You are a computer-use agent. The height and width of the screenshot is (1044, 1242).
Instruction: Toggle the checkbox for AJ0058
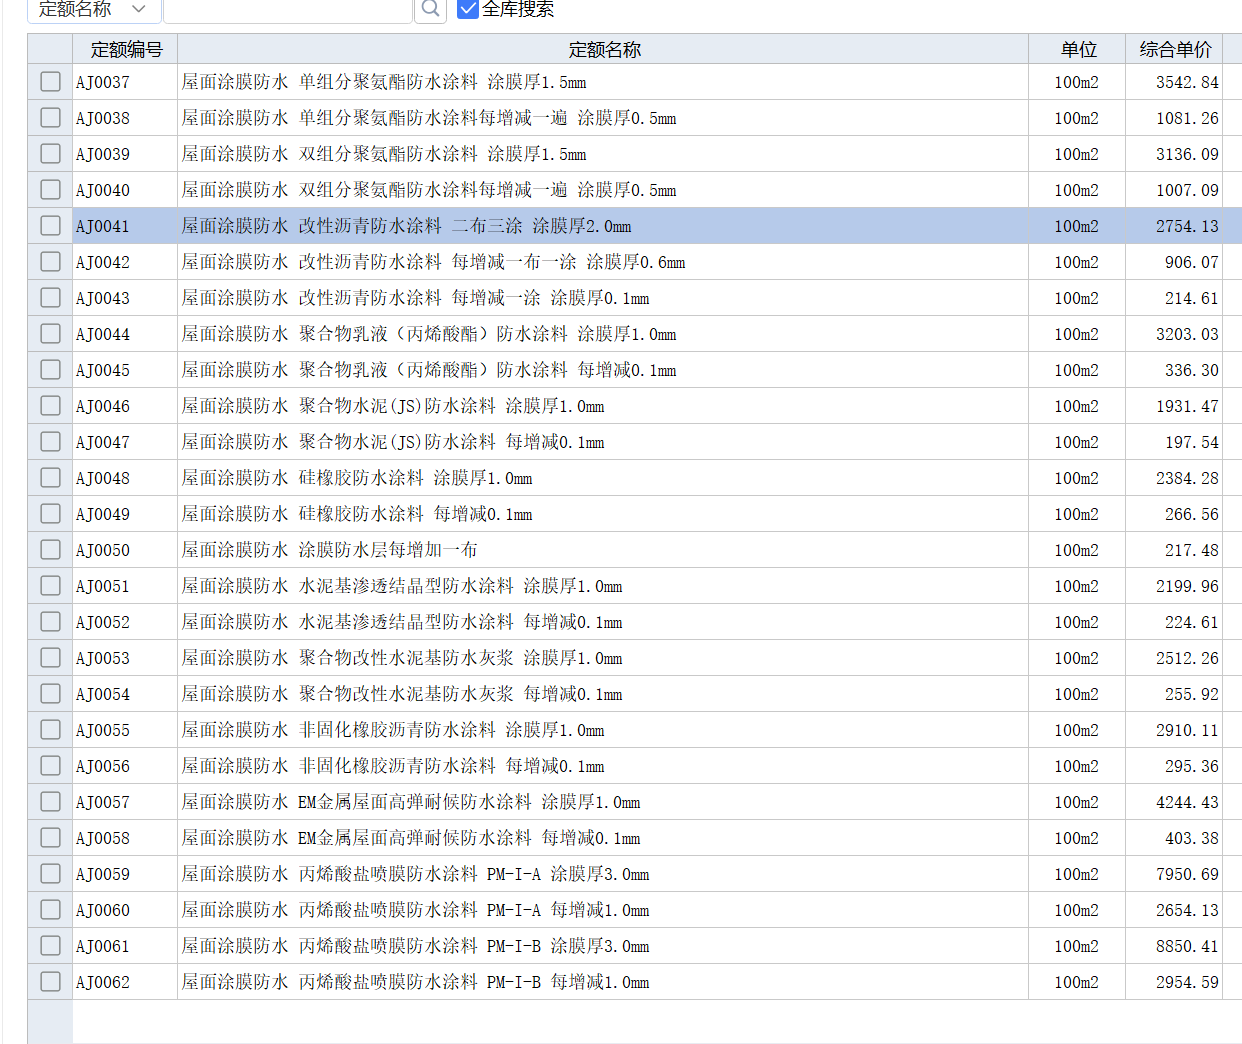[50, 838]
